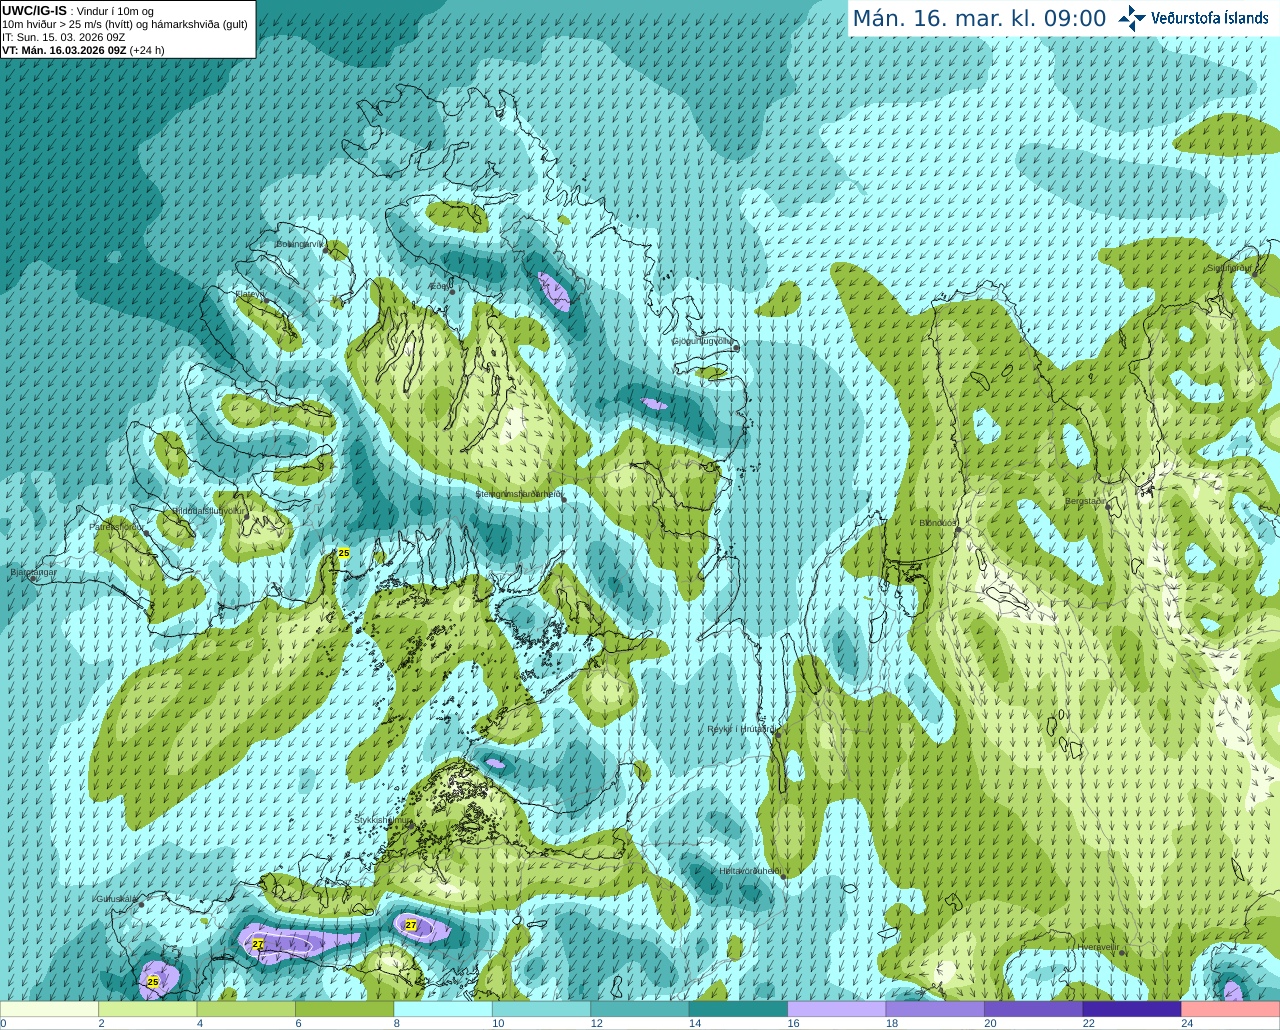This screenshot has height=1030, width=1280.
Task: Click the Veðurstofa Íslands name text
Action: (x=1210, y=18)
